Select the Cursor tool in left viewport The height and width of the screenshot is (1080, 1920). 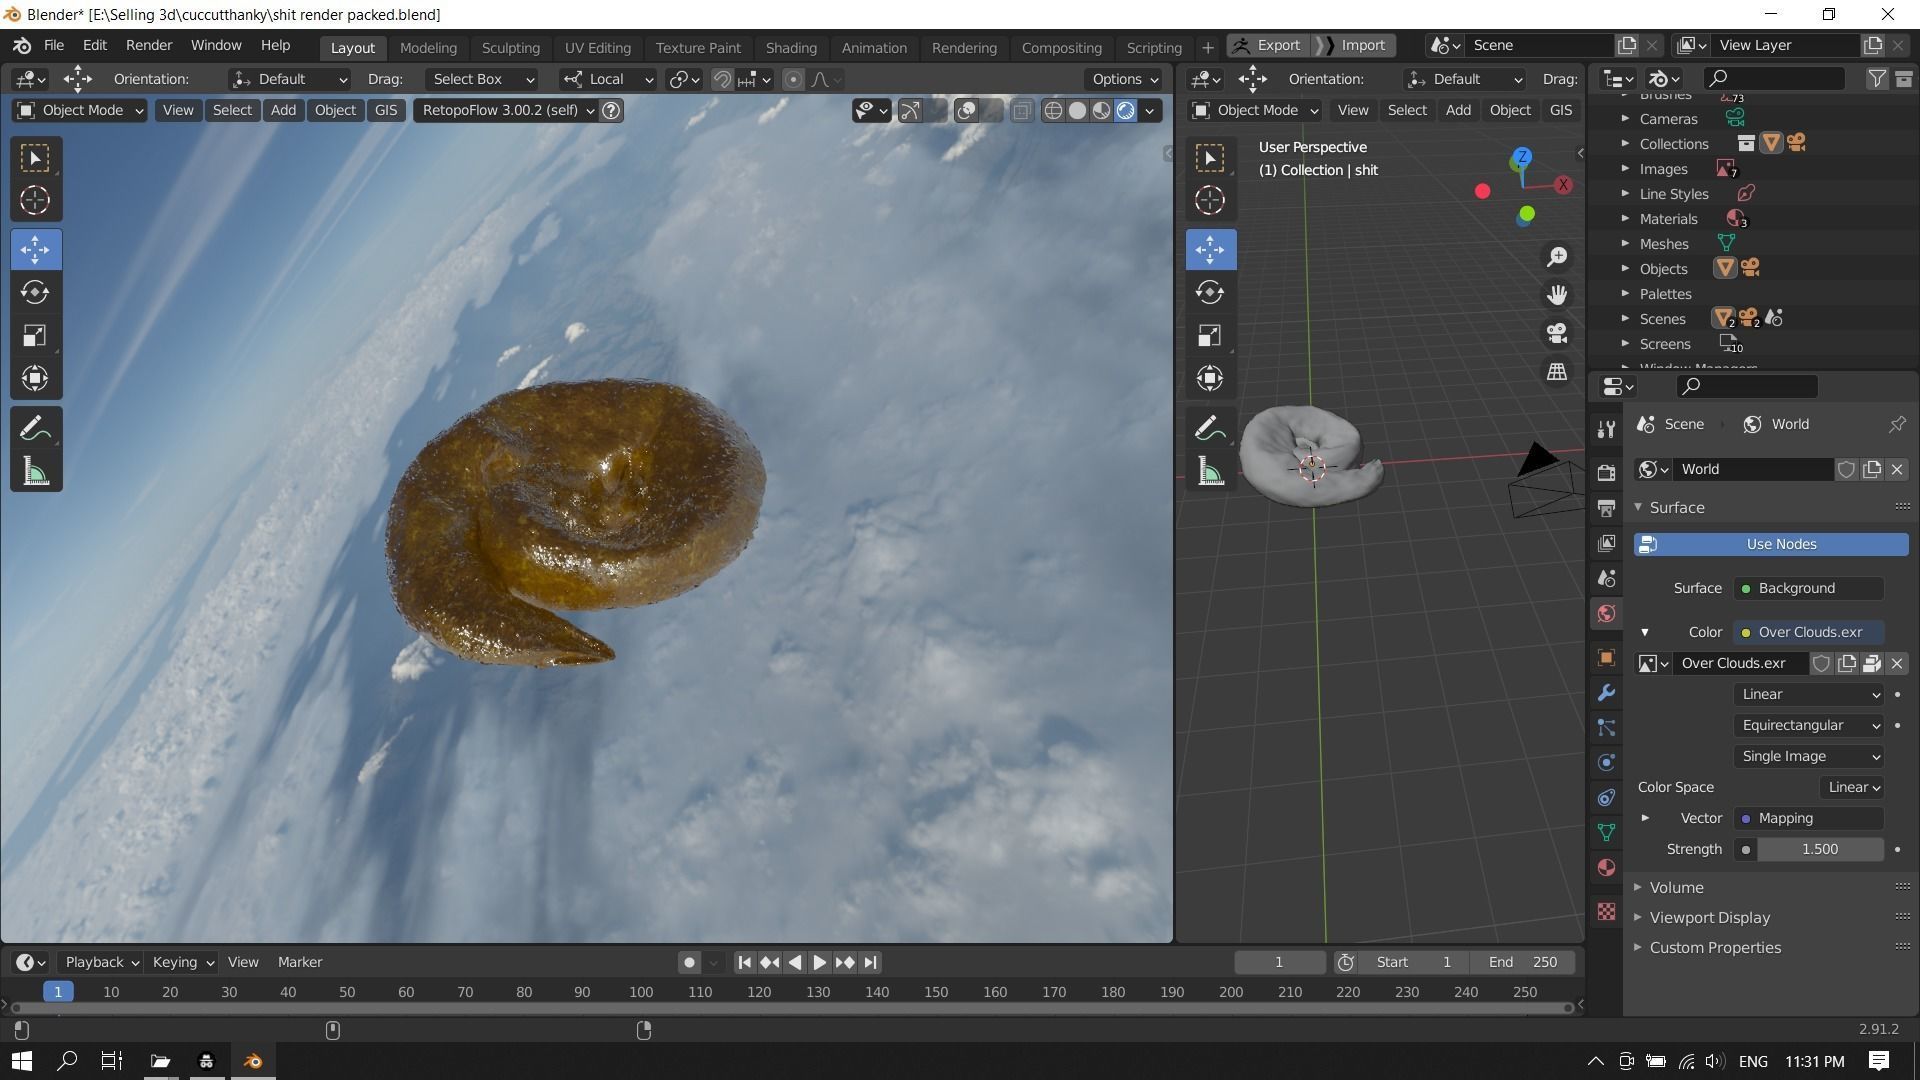coord(35,200)
